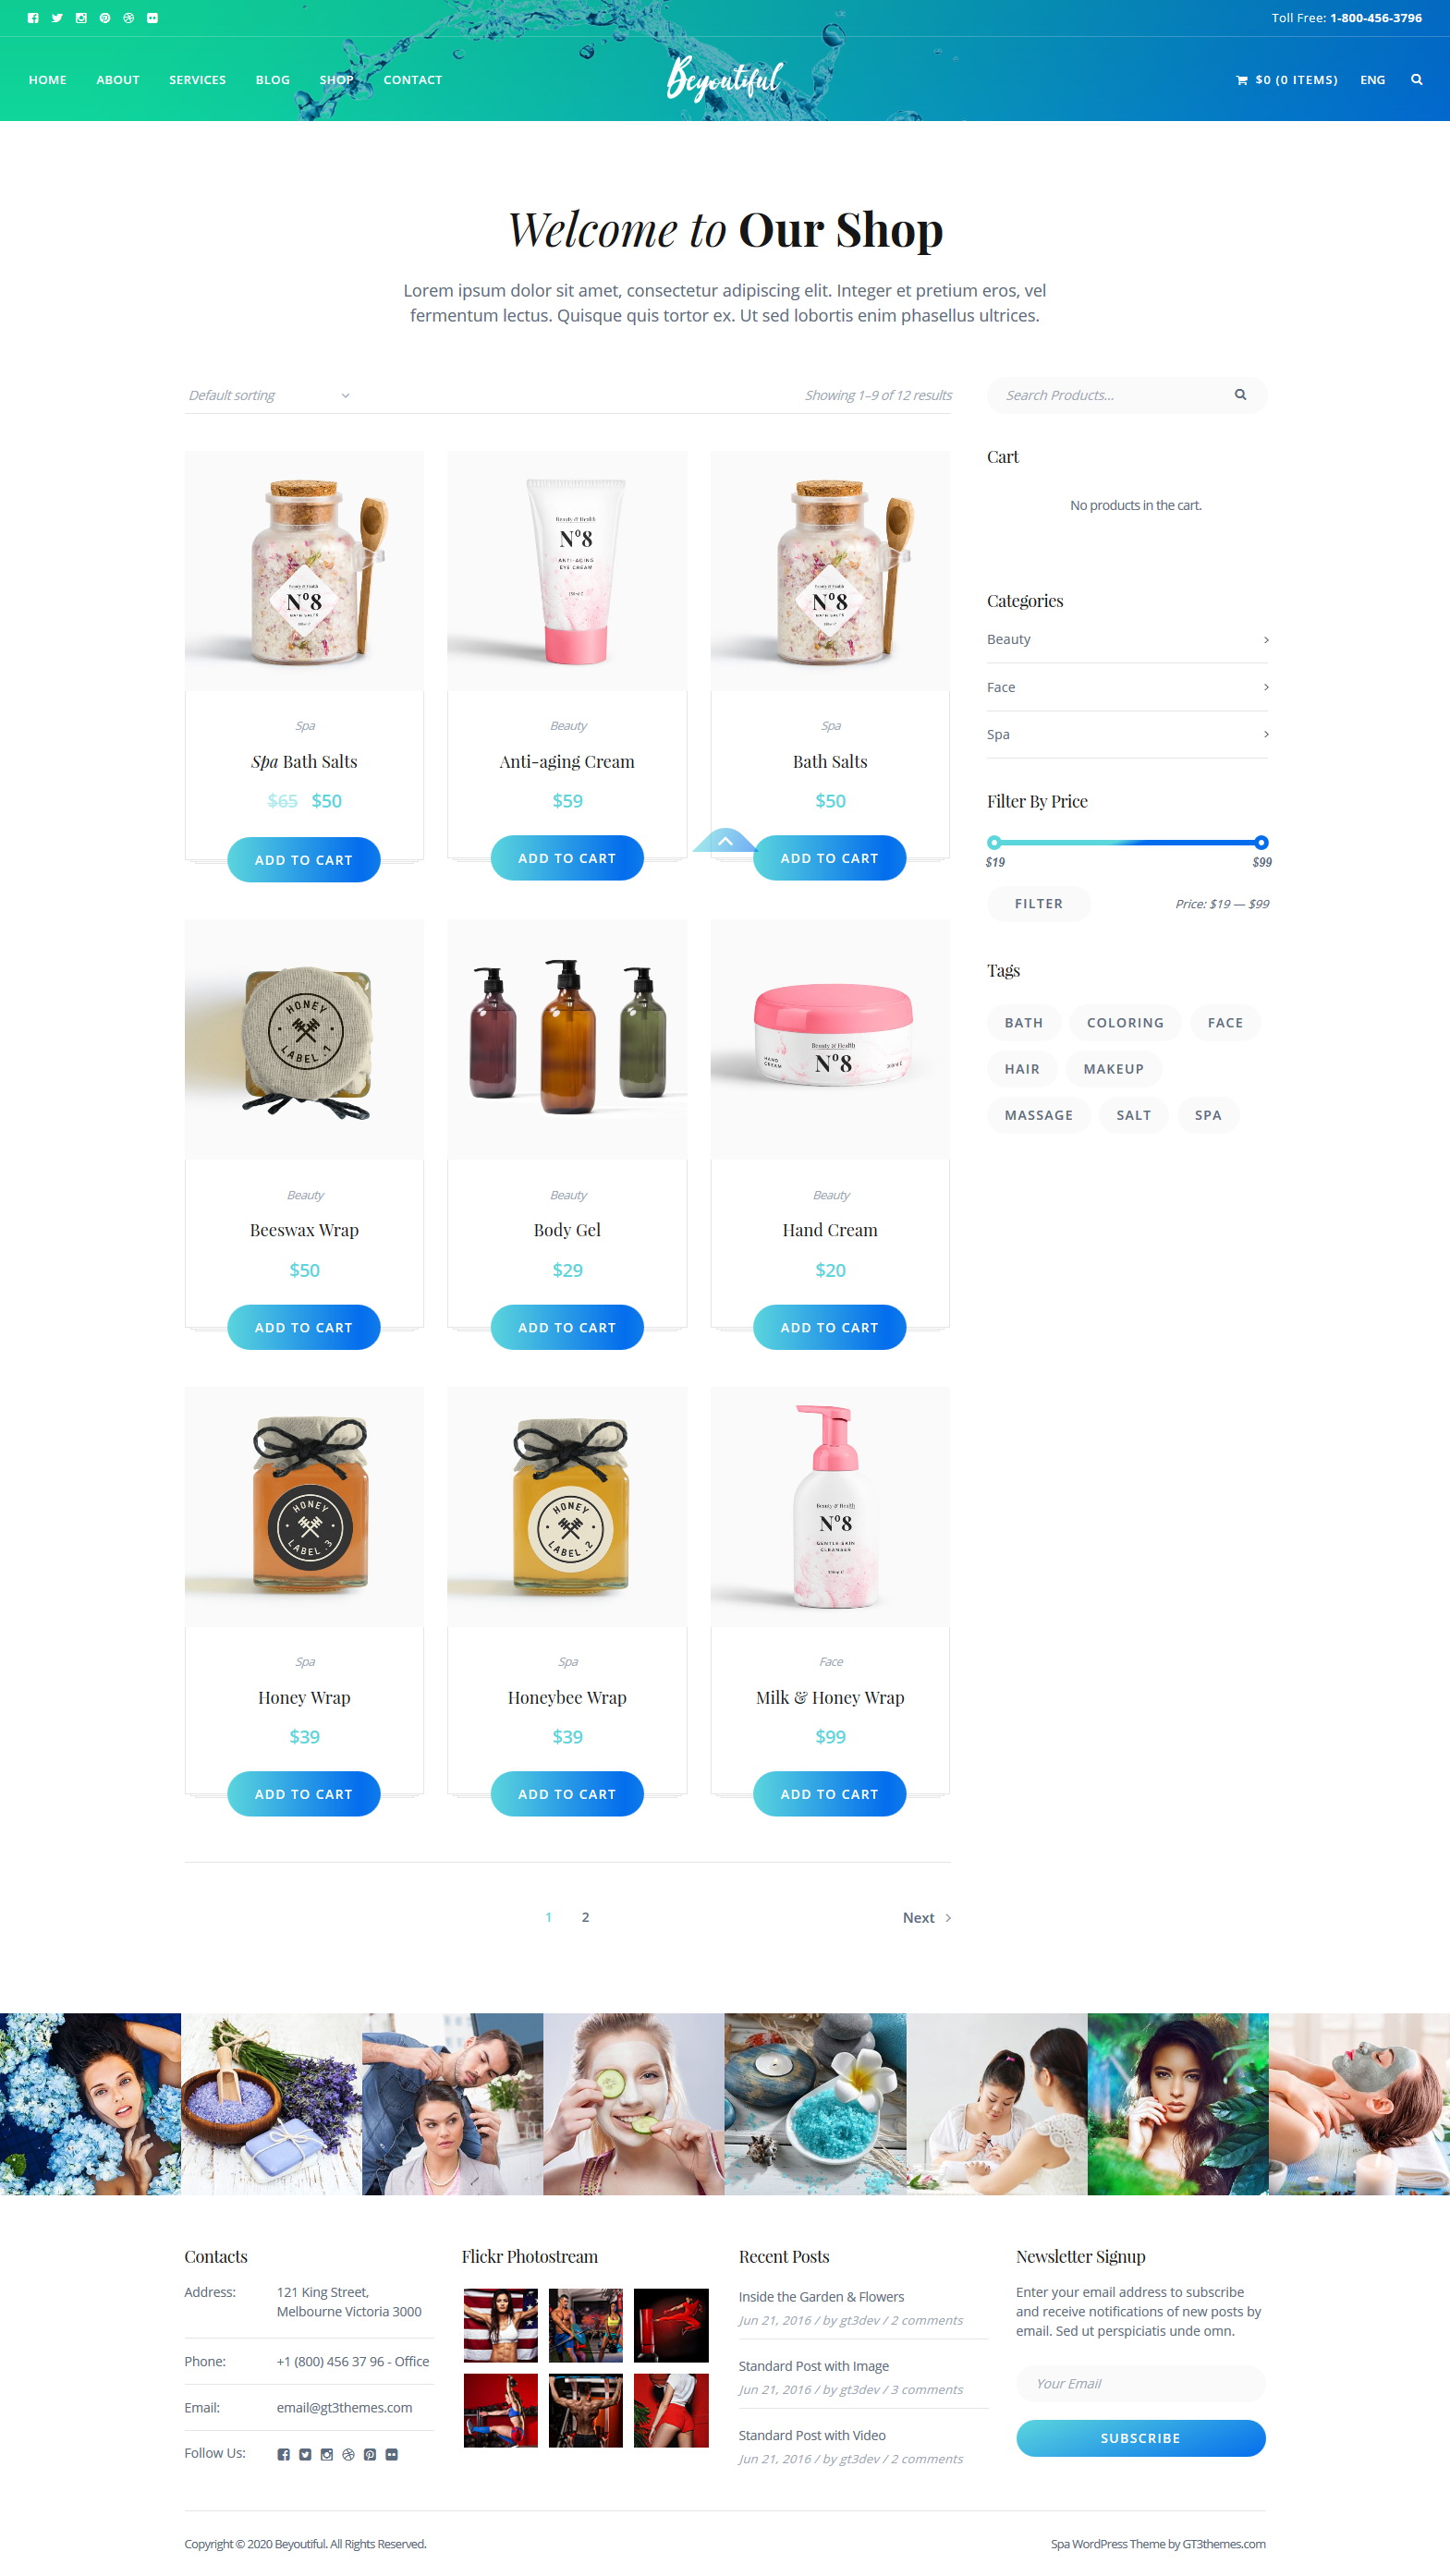Click the Pinterest icon in top bar
The height and width of the screenshot is (2576, 1450).
tap(105, 18)
